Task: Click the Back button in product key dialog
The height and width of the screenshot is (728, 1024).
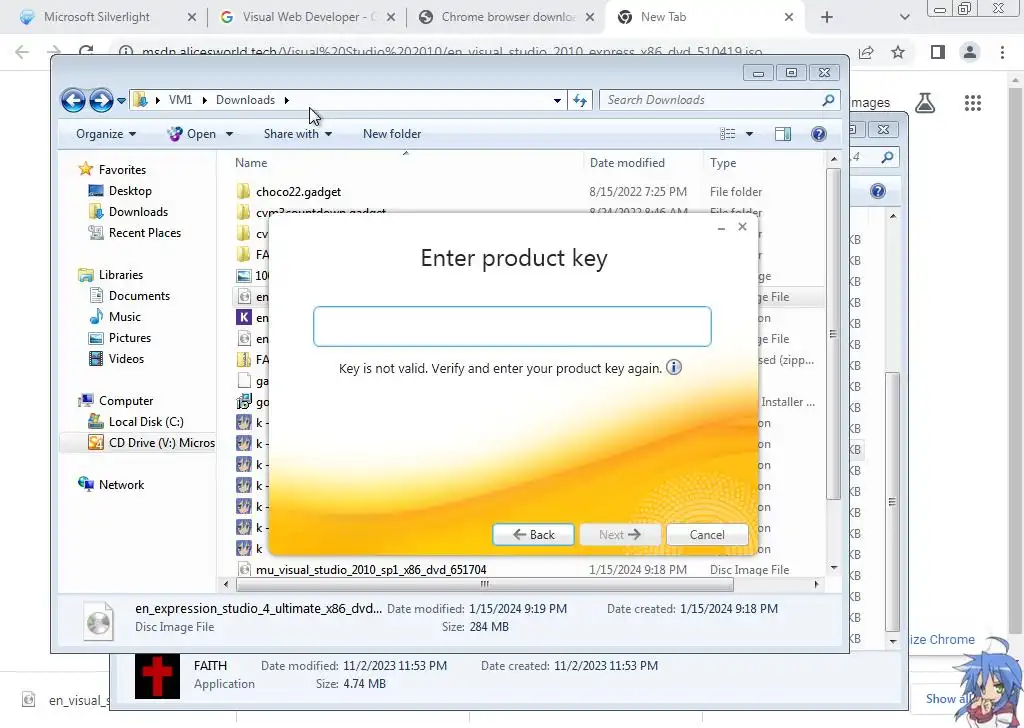Action: [x=534, y=535]
